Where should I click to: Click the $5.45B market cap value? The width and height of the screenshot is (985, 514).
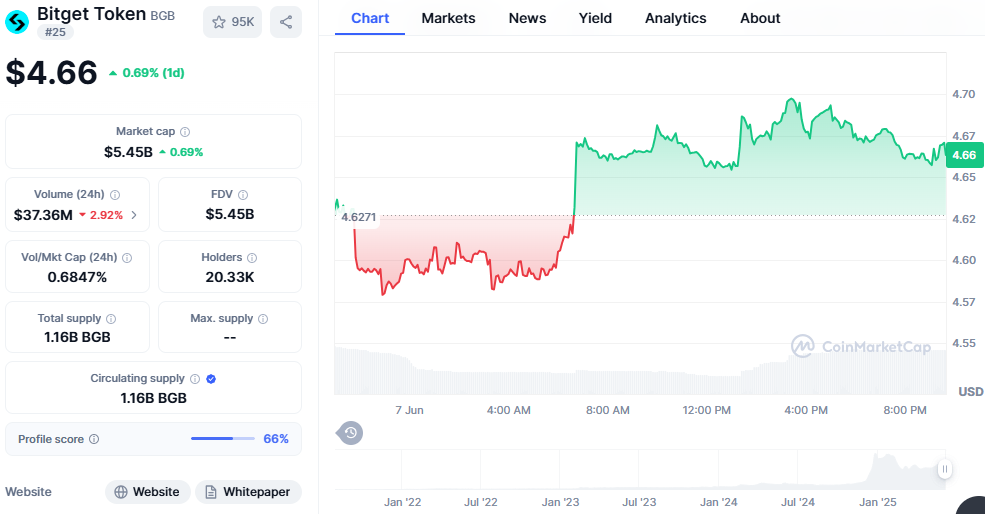coord(128,152)
